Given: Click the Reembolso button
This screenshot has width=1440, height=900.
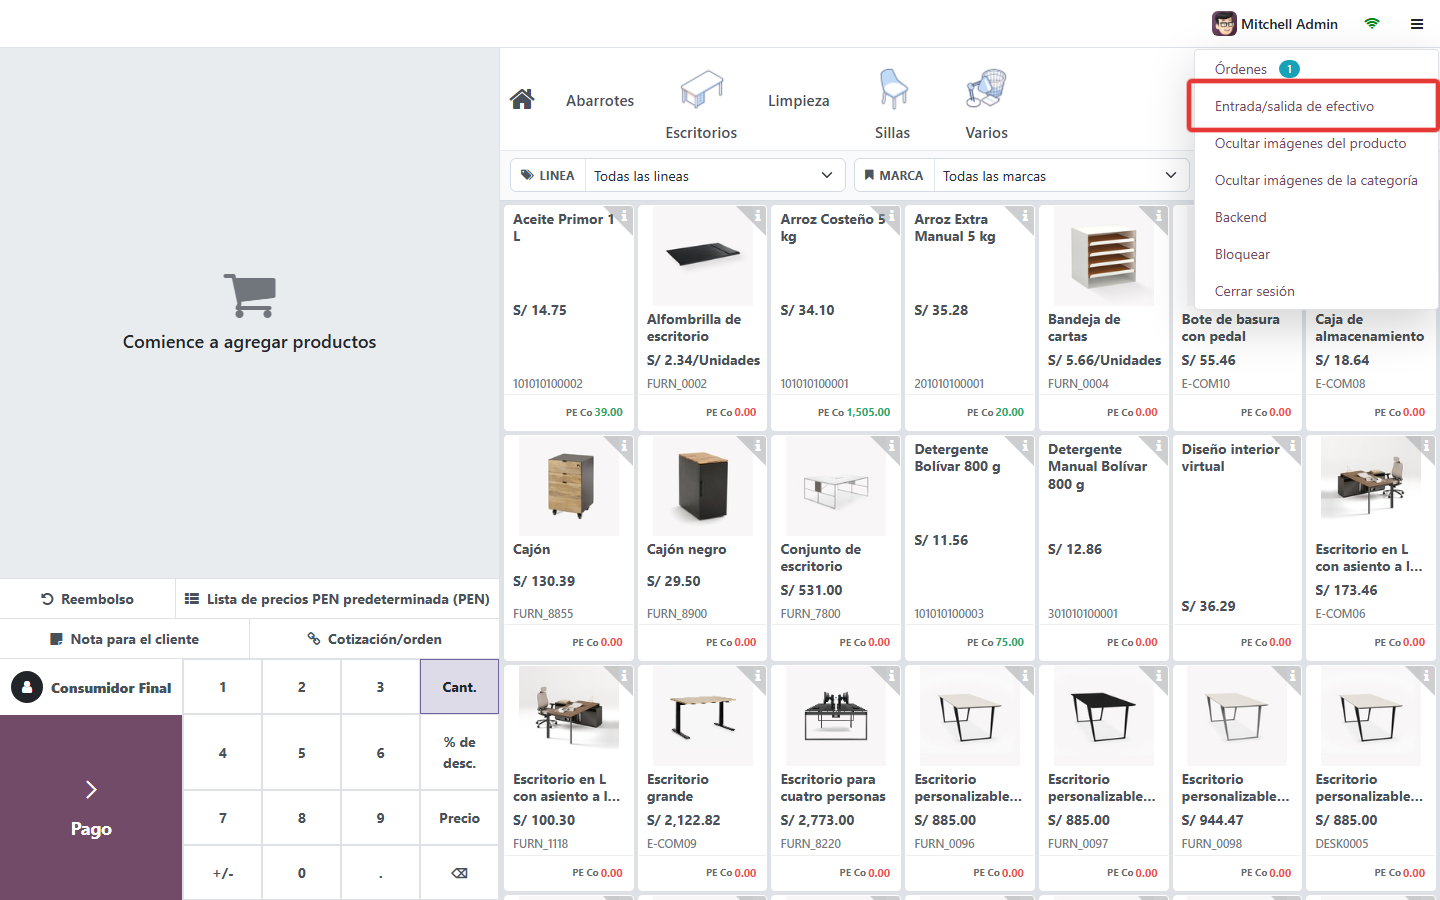Looking at the screenshot, I should (x=88, y=599).
